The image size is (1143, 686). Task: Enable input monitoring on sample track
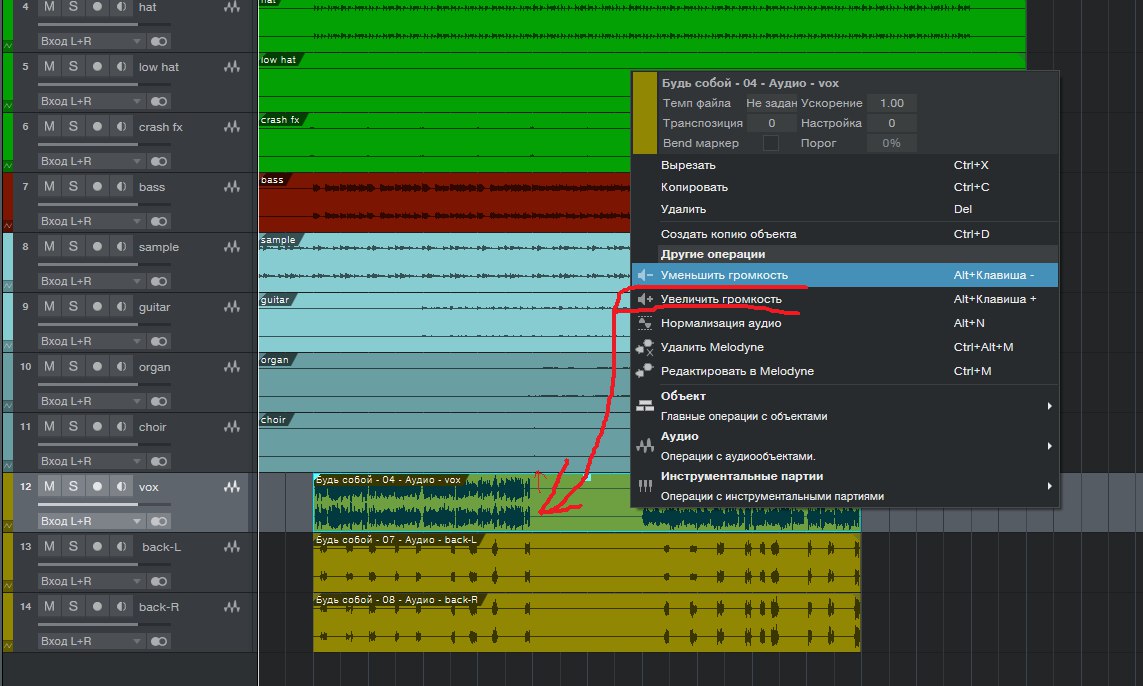[x=122, y=246]
